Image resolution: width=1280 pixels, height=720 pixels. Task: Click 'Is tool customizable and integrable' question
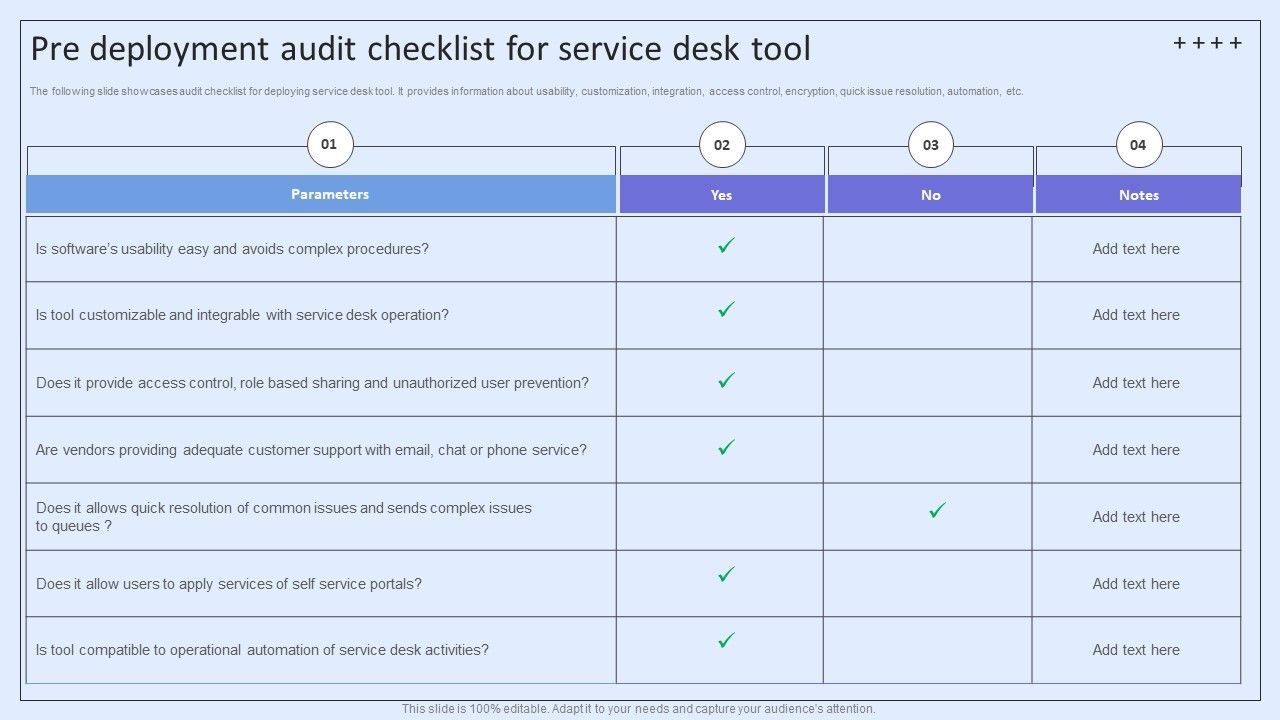[242, 315]
